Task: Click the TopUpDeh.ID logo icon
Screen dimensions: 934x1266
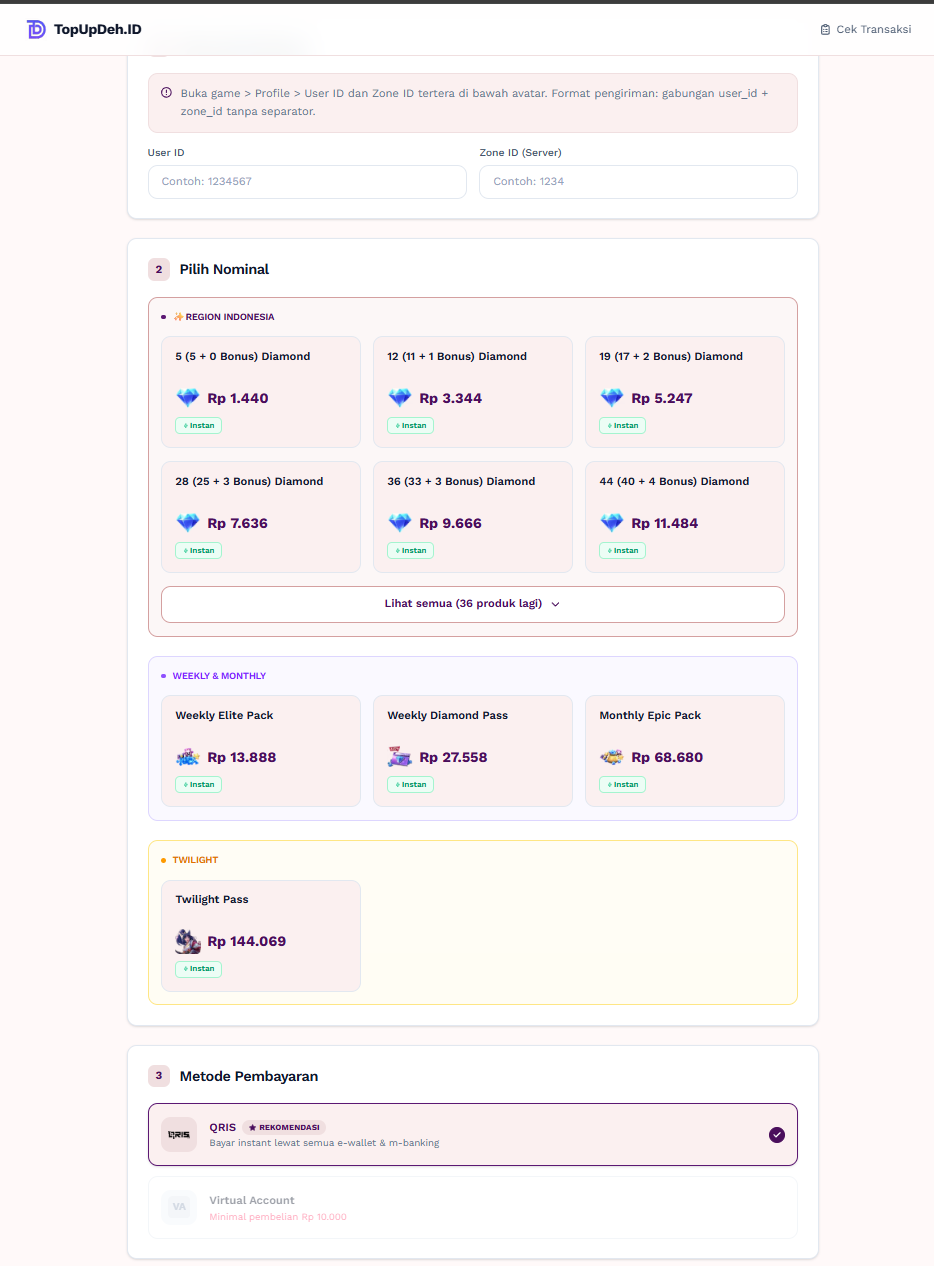Action: [x=36, y=30]
